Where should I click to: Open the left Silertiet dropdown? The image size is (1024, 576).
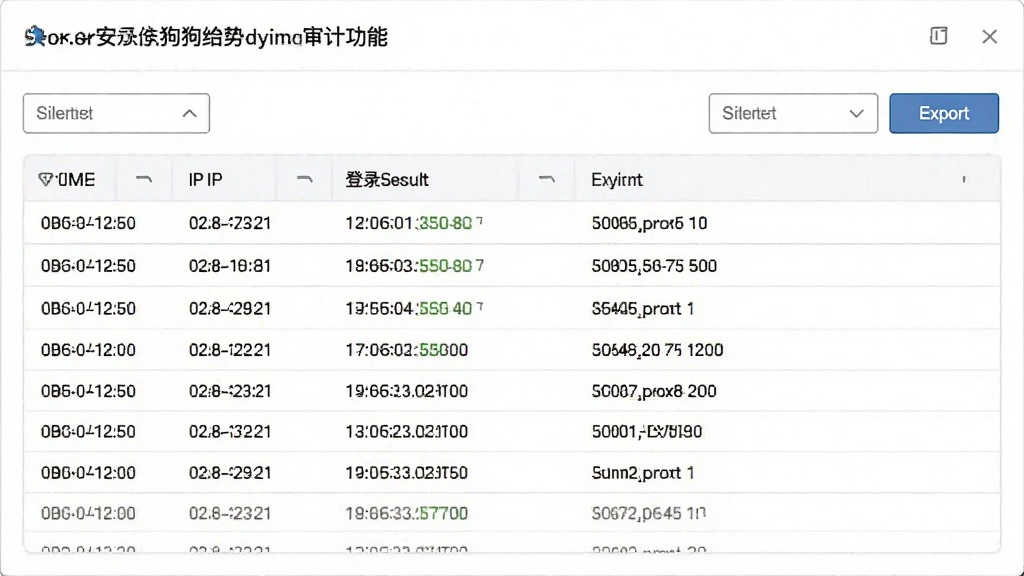click(116, 114)
